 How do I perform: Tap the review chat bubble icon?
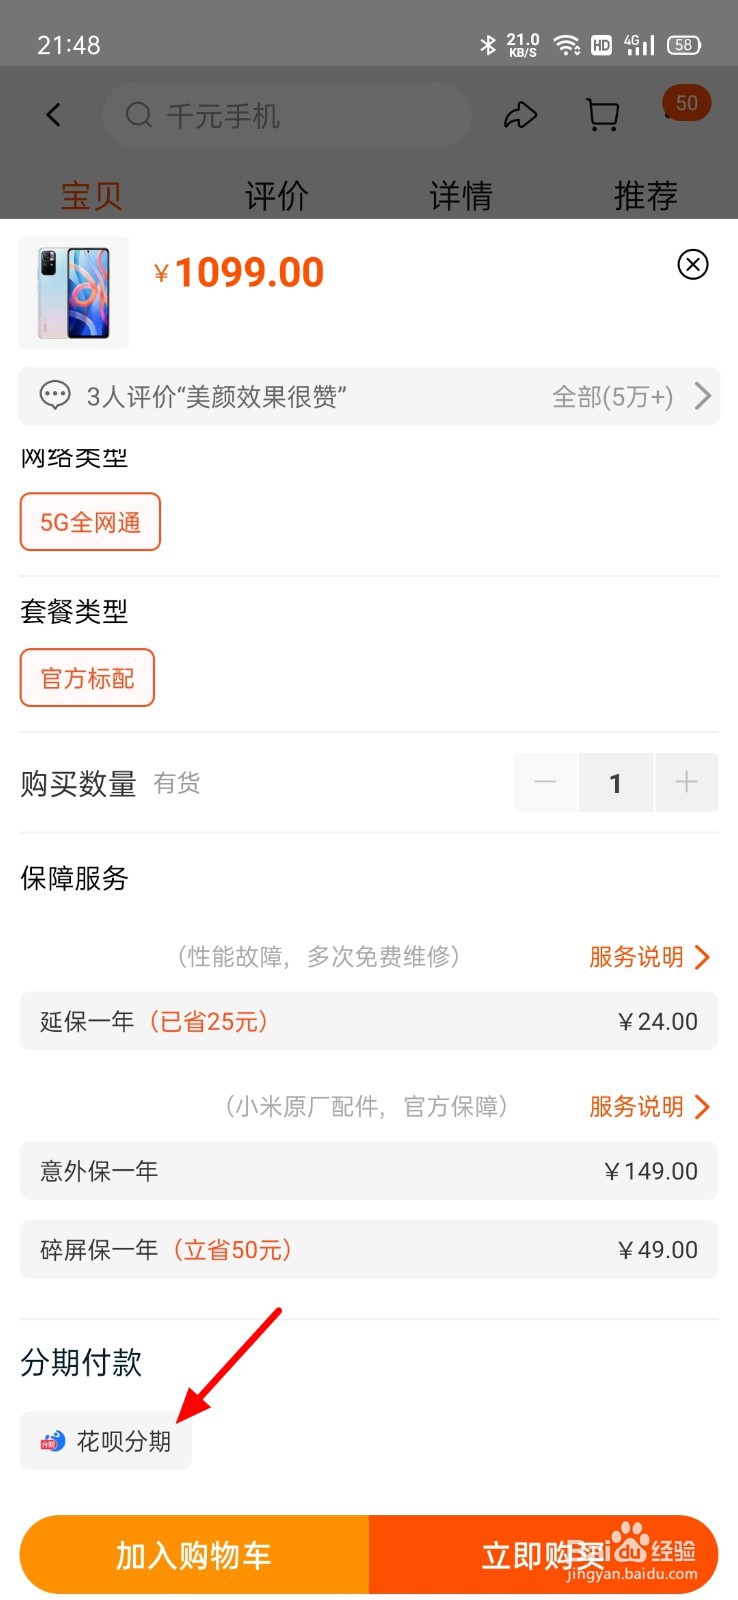55,395
